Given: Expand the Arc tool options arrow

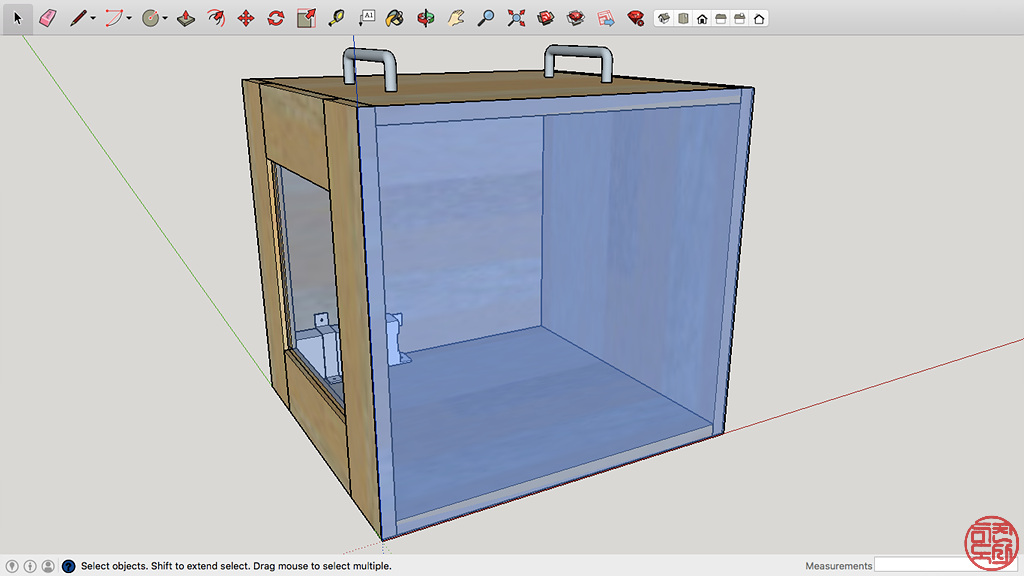Looking at the screenshot, I should click(129, 18).
